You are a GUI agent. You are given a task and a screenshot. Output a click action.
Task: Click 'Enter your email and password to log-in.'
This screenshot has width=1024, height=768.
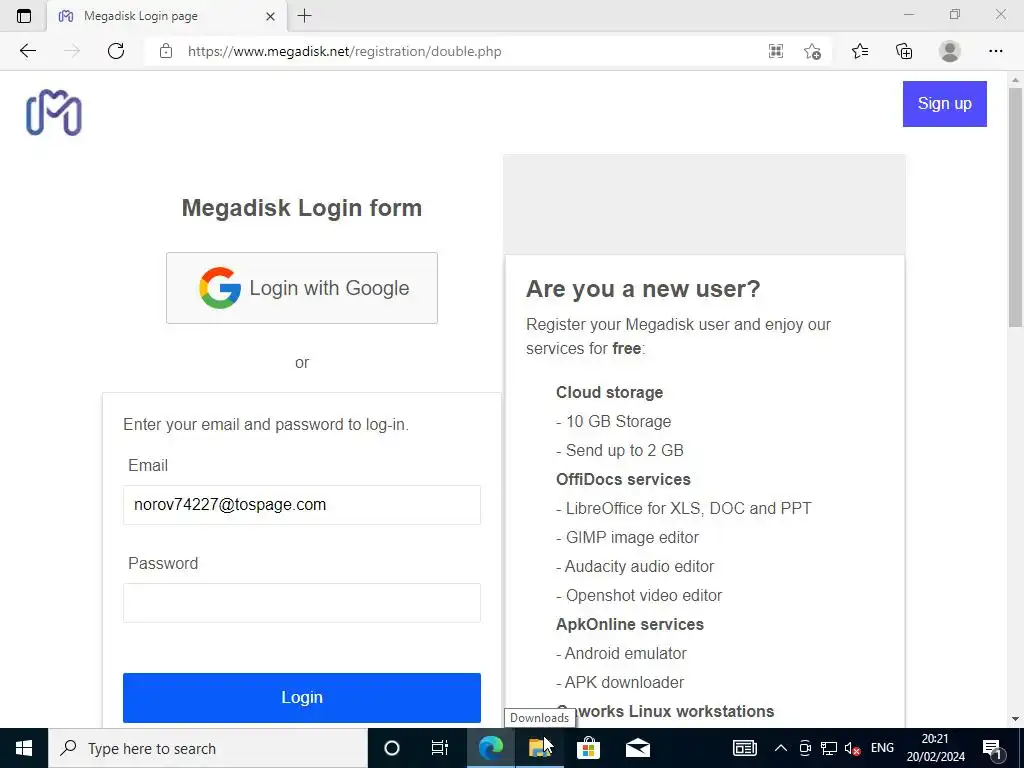[x=266, y=424]
